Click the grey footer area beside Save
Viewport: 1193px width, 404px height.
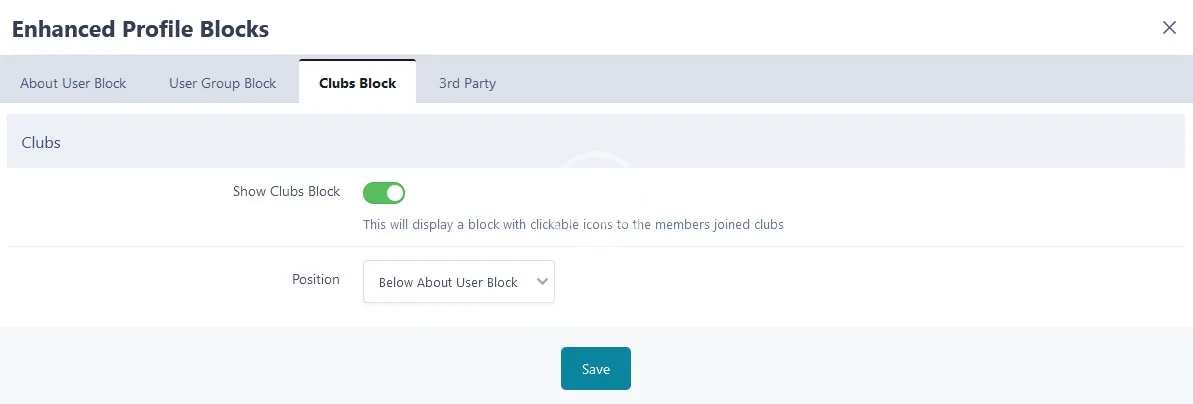850,368
